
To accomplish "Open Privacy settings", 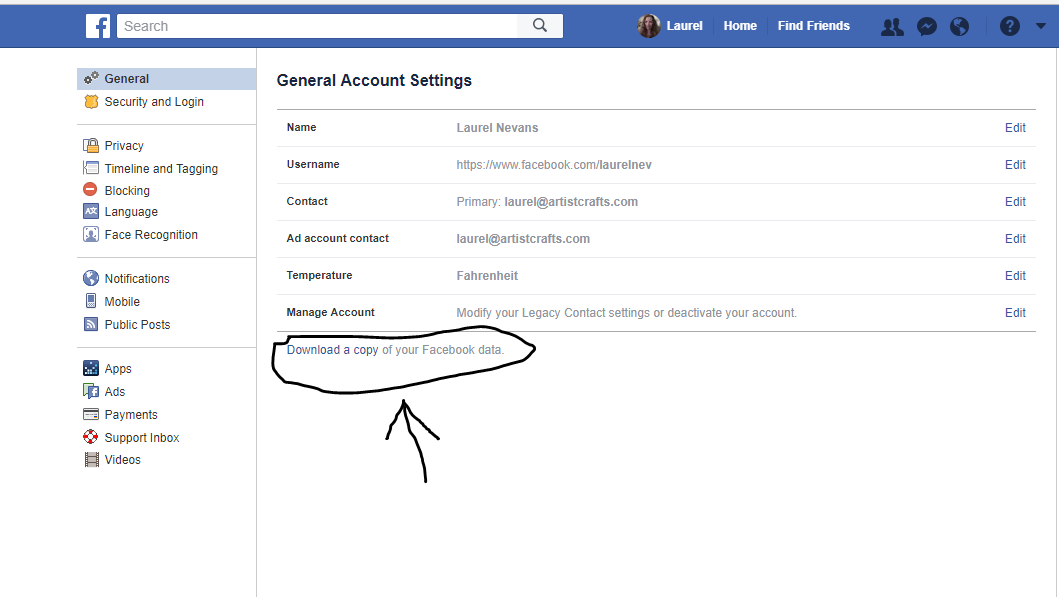I will click(x=124, y=145).
